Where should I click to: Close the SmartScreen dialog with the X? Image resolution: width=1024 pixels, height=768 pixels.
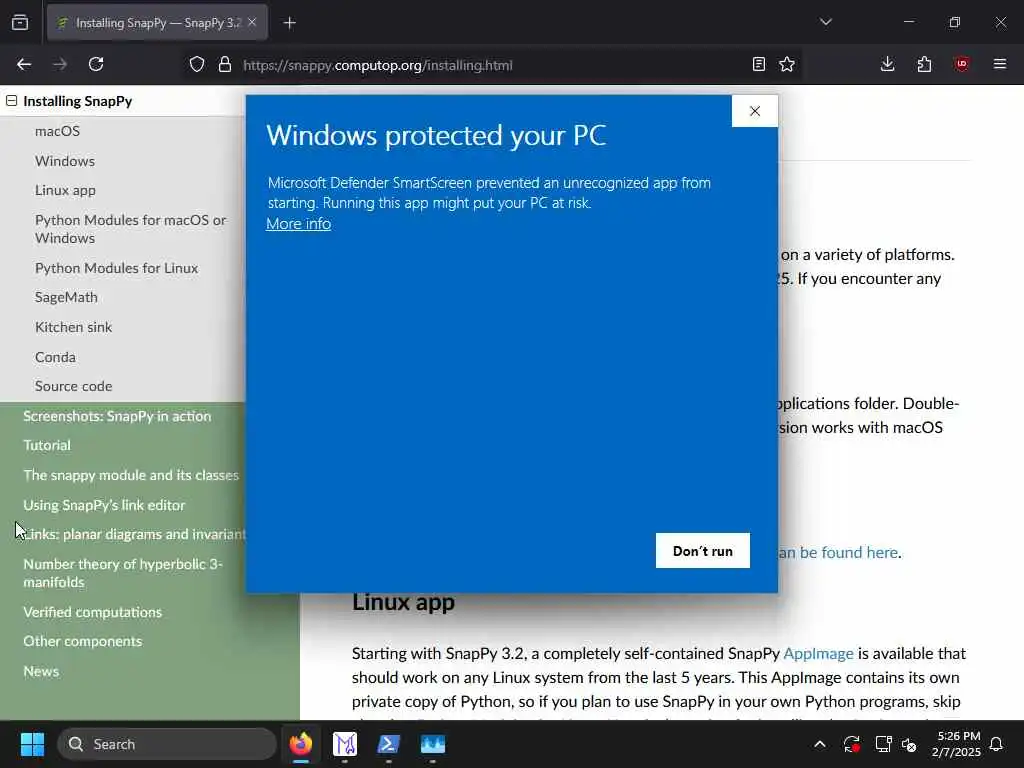(755, 111)
